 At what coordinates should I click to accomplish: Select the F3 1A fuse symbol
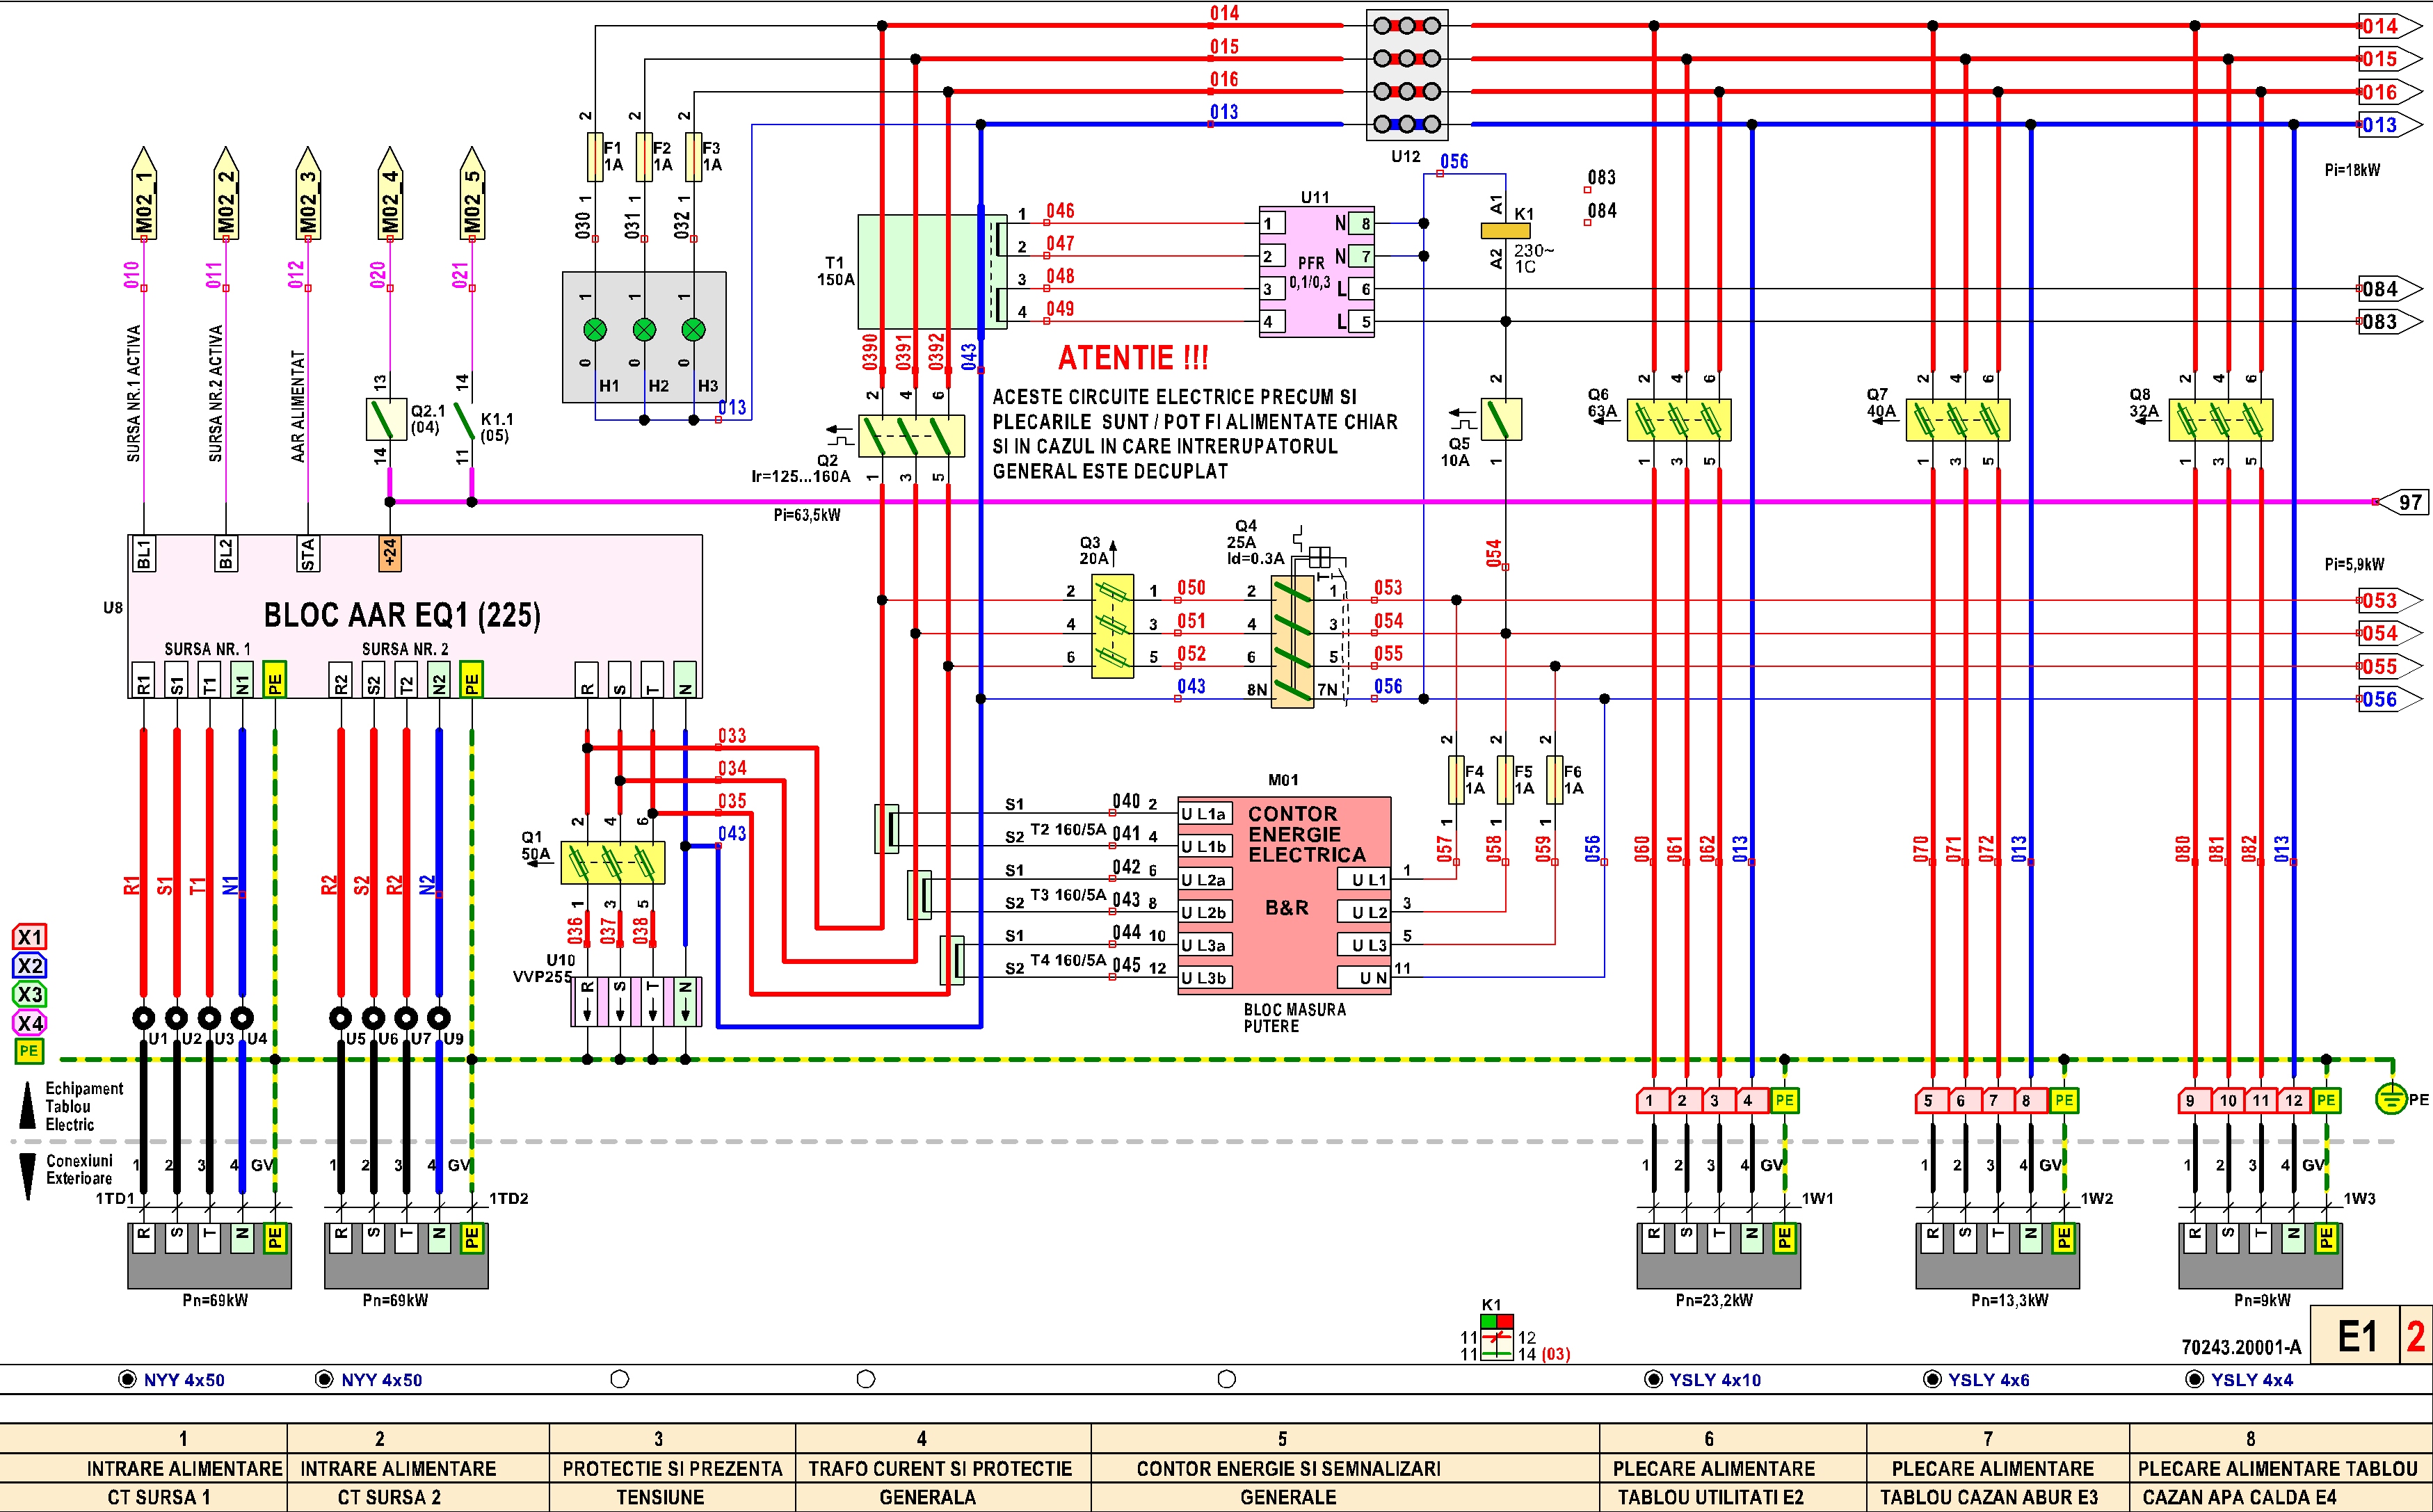click(x=693, y=157)
